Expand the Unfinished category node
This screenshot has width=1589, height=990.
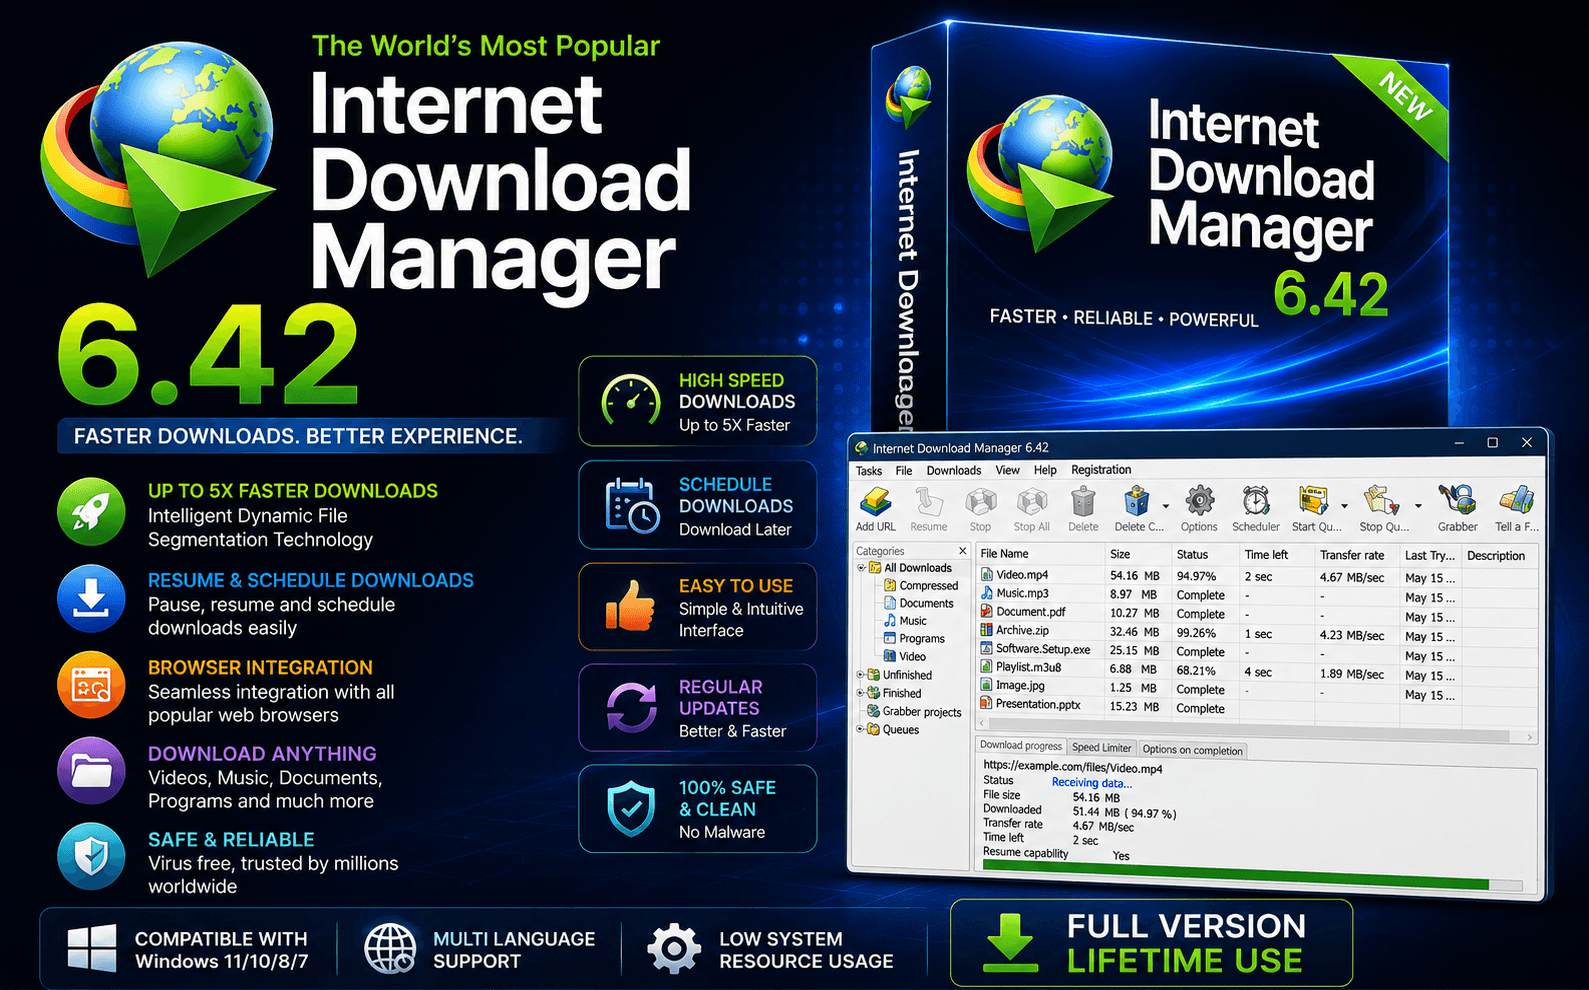click(860, 675)
